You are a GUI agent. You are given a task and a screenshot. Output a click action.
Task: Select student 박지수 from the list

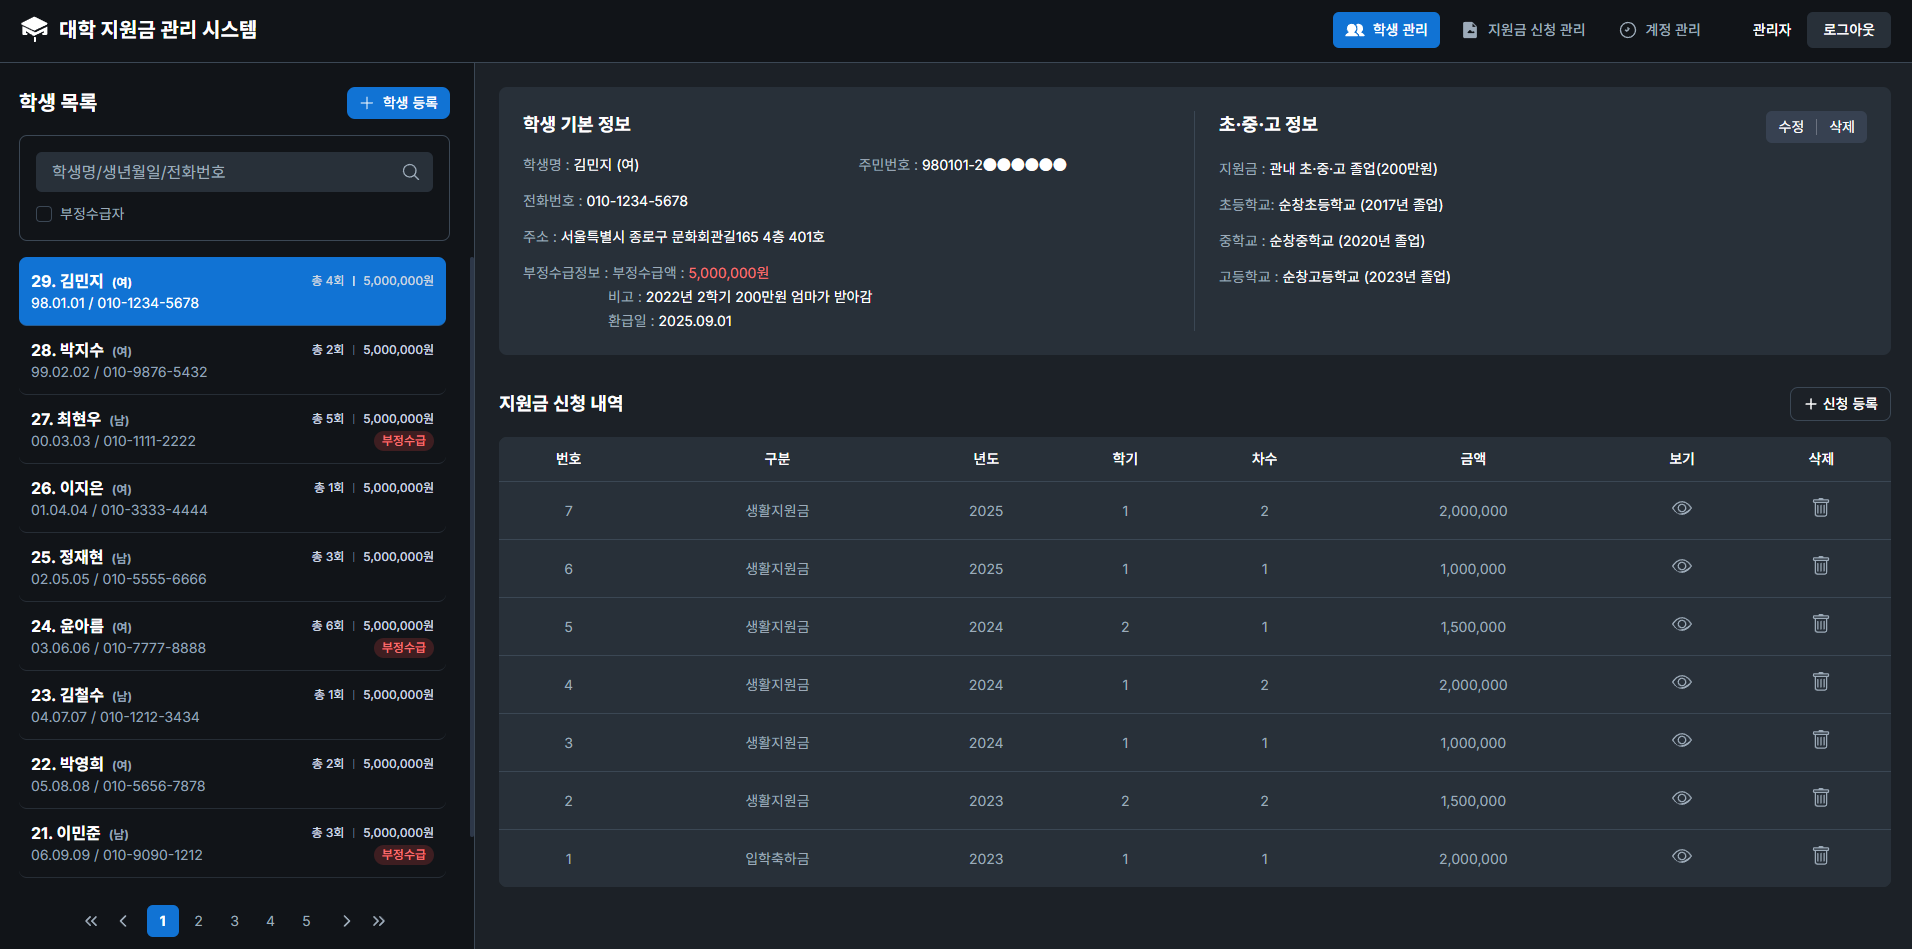232,360
